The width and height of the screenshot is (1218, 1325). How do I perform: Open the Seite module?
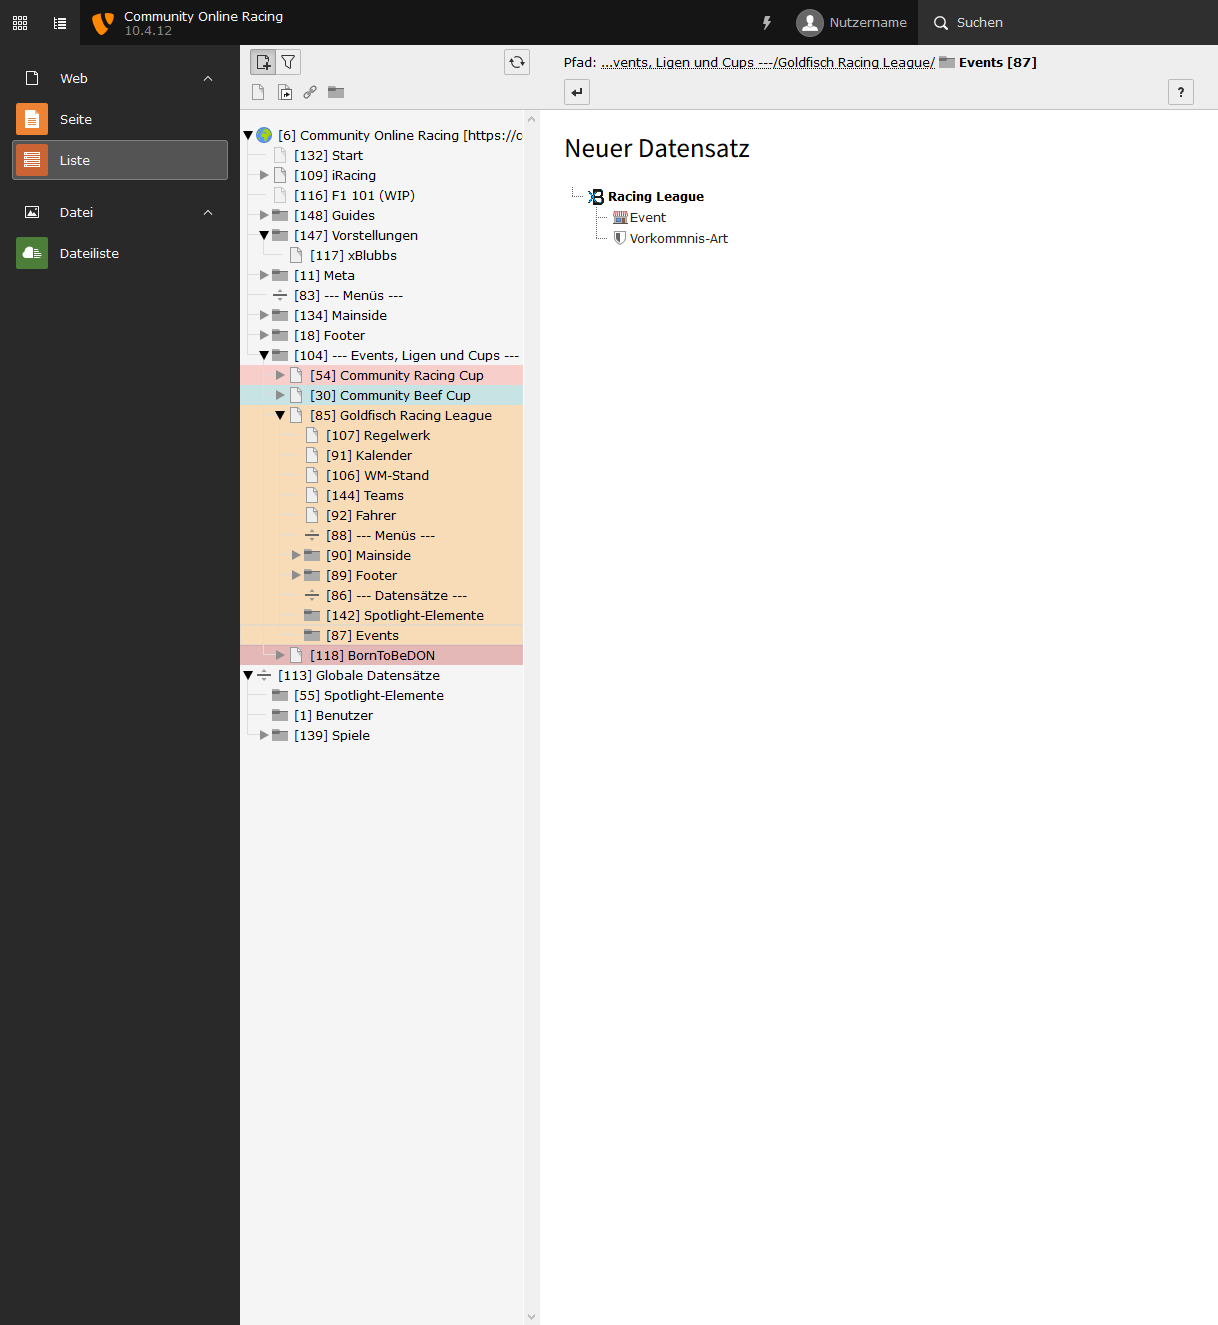120,119
